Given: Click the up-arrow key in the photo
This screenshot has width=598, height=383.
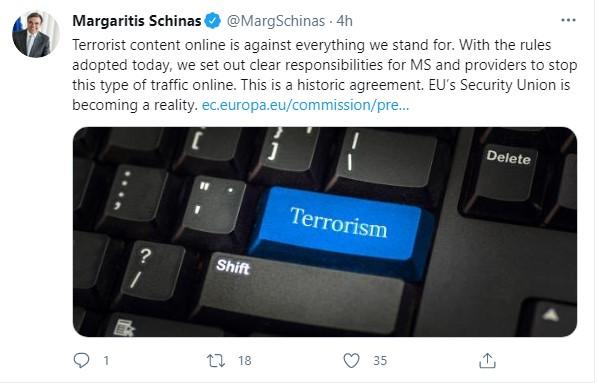Looking at the screenshot, I should pos(550,317).
